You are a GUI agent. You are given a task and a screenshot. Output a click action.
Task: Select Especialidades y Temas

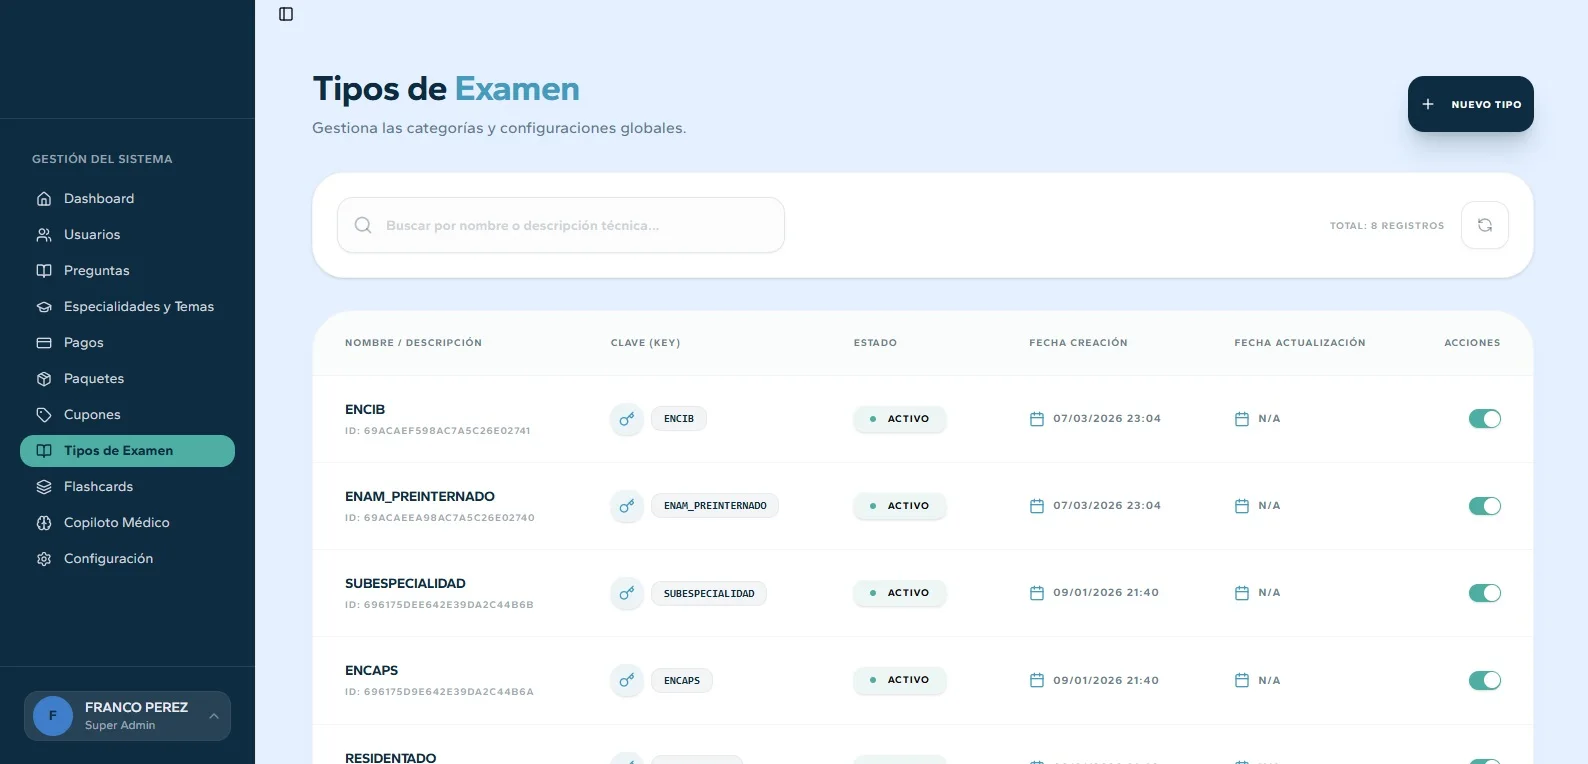pos(127,306)
